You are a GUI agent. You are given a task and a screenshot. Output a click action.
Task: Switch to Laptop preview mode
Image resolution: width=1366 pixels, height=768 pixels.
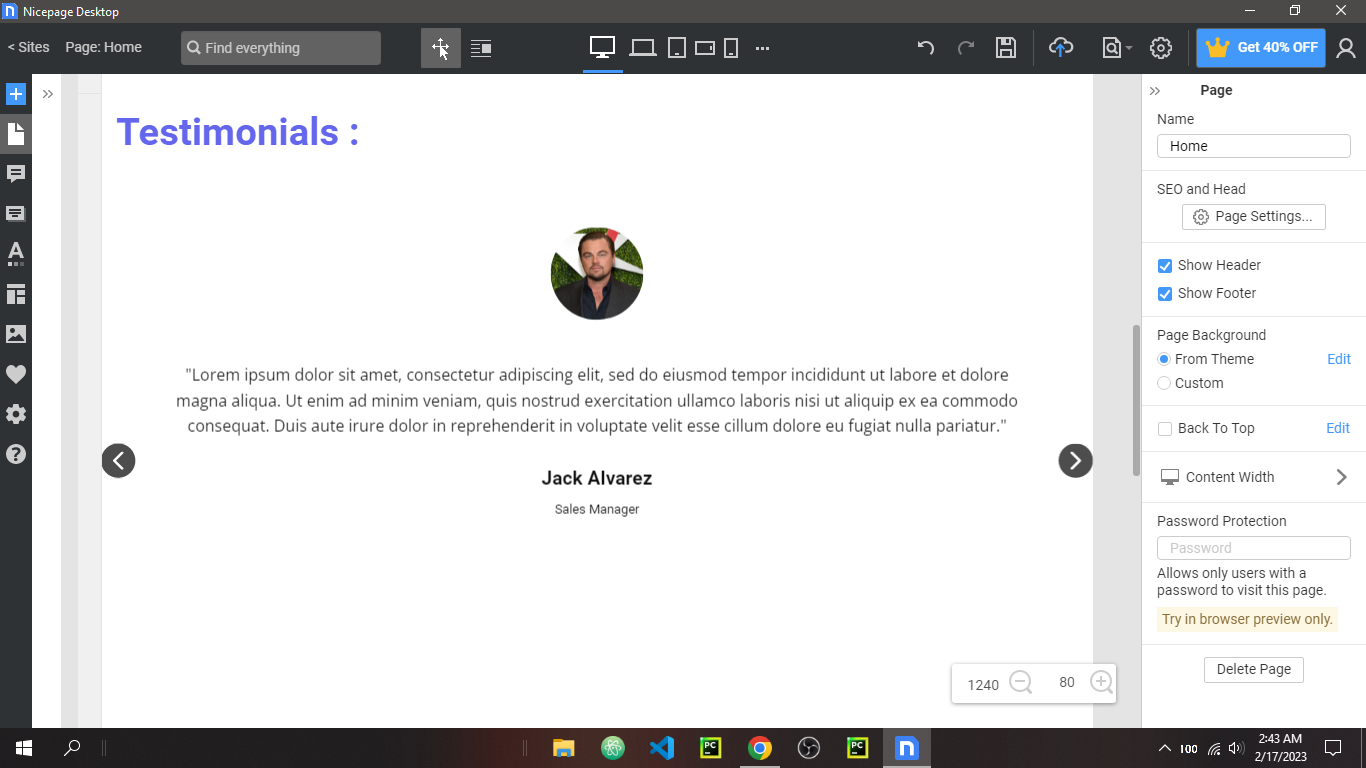(x=641, y=47)
